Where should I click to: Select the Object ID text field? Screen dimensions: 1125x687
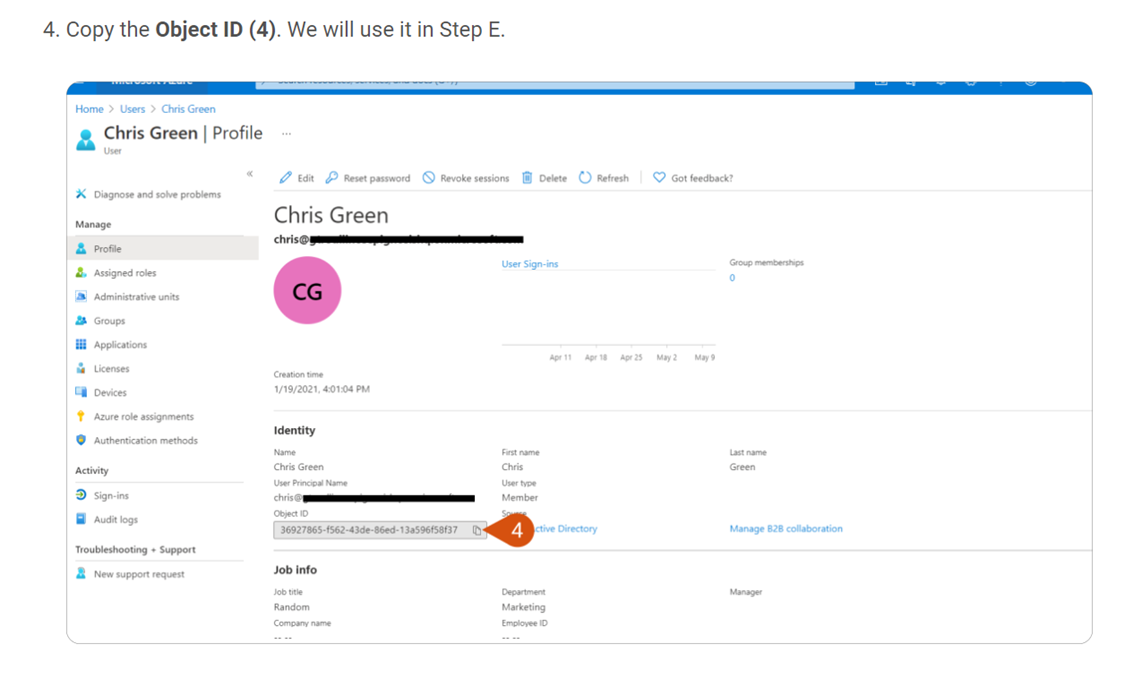click(x=370, y=530)
